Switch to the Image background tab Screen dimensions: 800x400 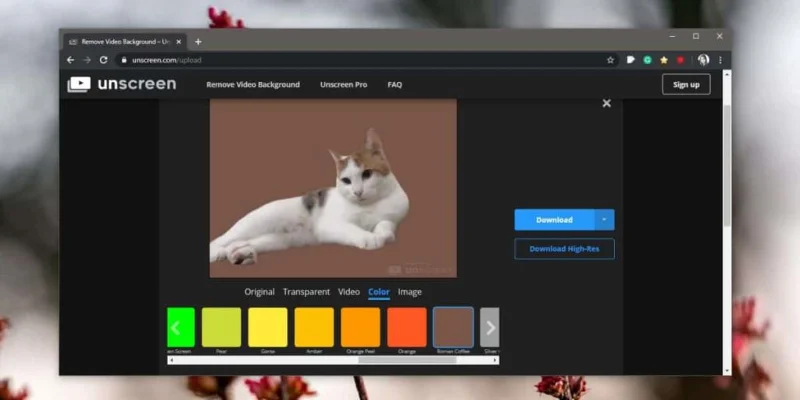point(410,292)
